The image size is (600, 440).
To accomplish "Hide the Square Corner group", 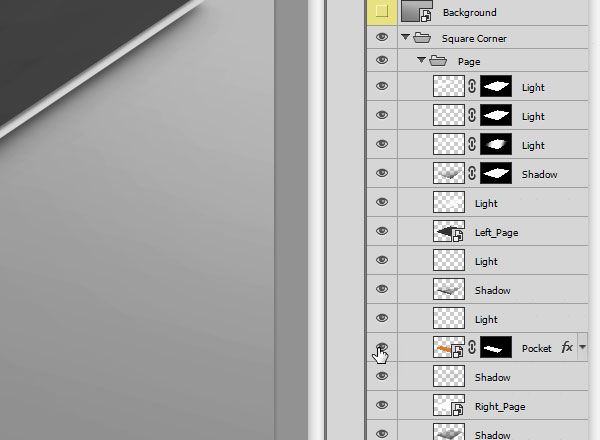I will (x=382, y=37).
